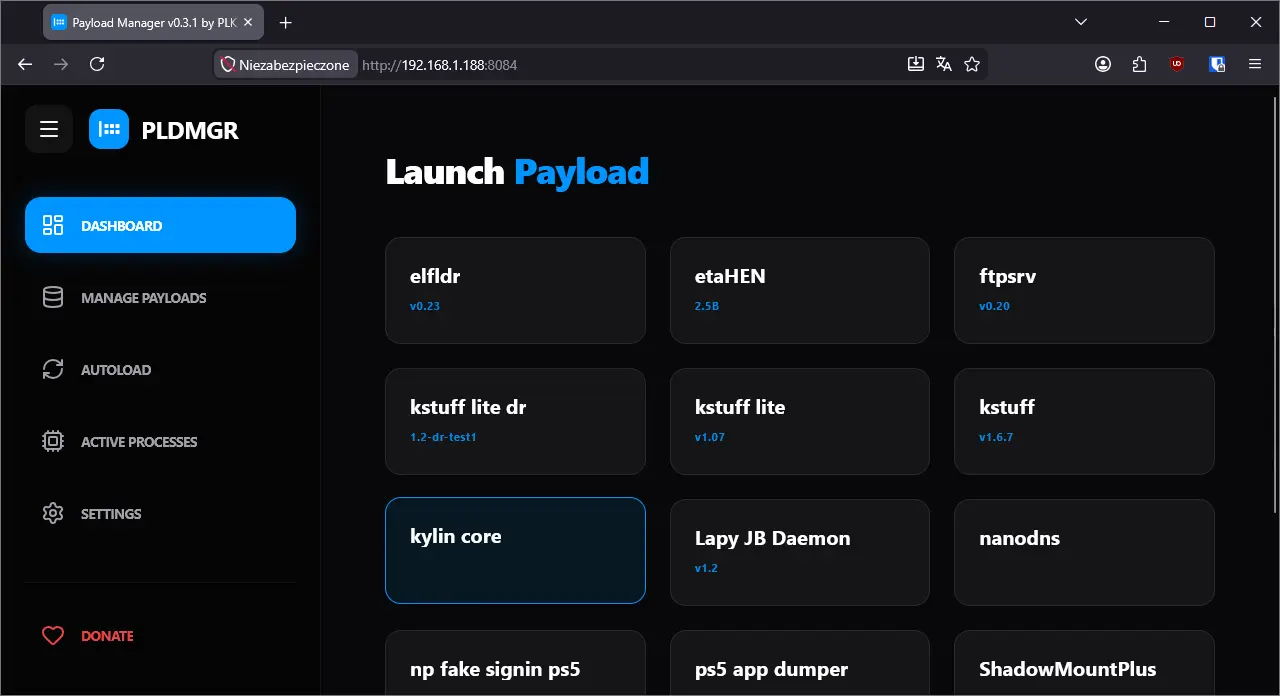Click the PLDMGR title text
The width and height of the screenshot is (1280, 696).
pos(190,130)
